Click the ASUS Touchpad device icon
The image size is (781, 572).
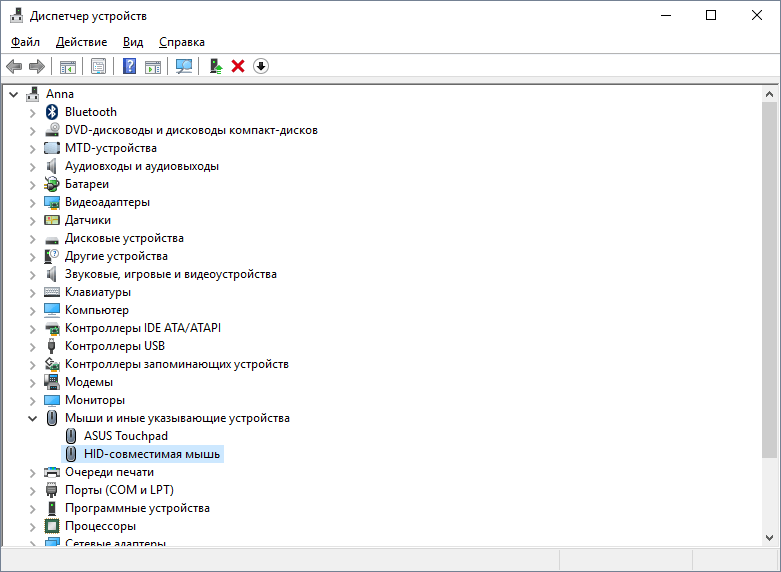pos(71,436)
